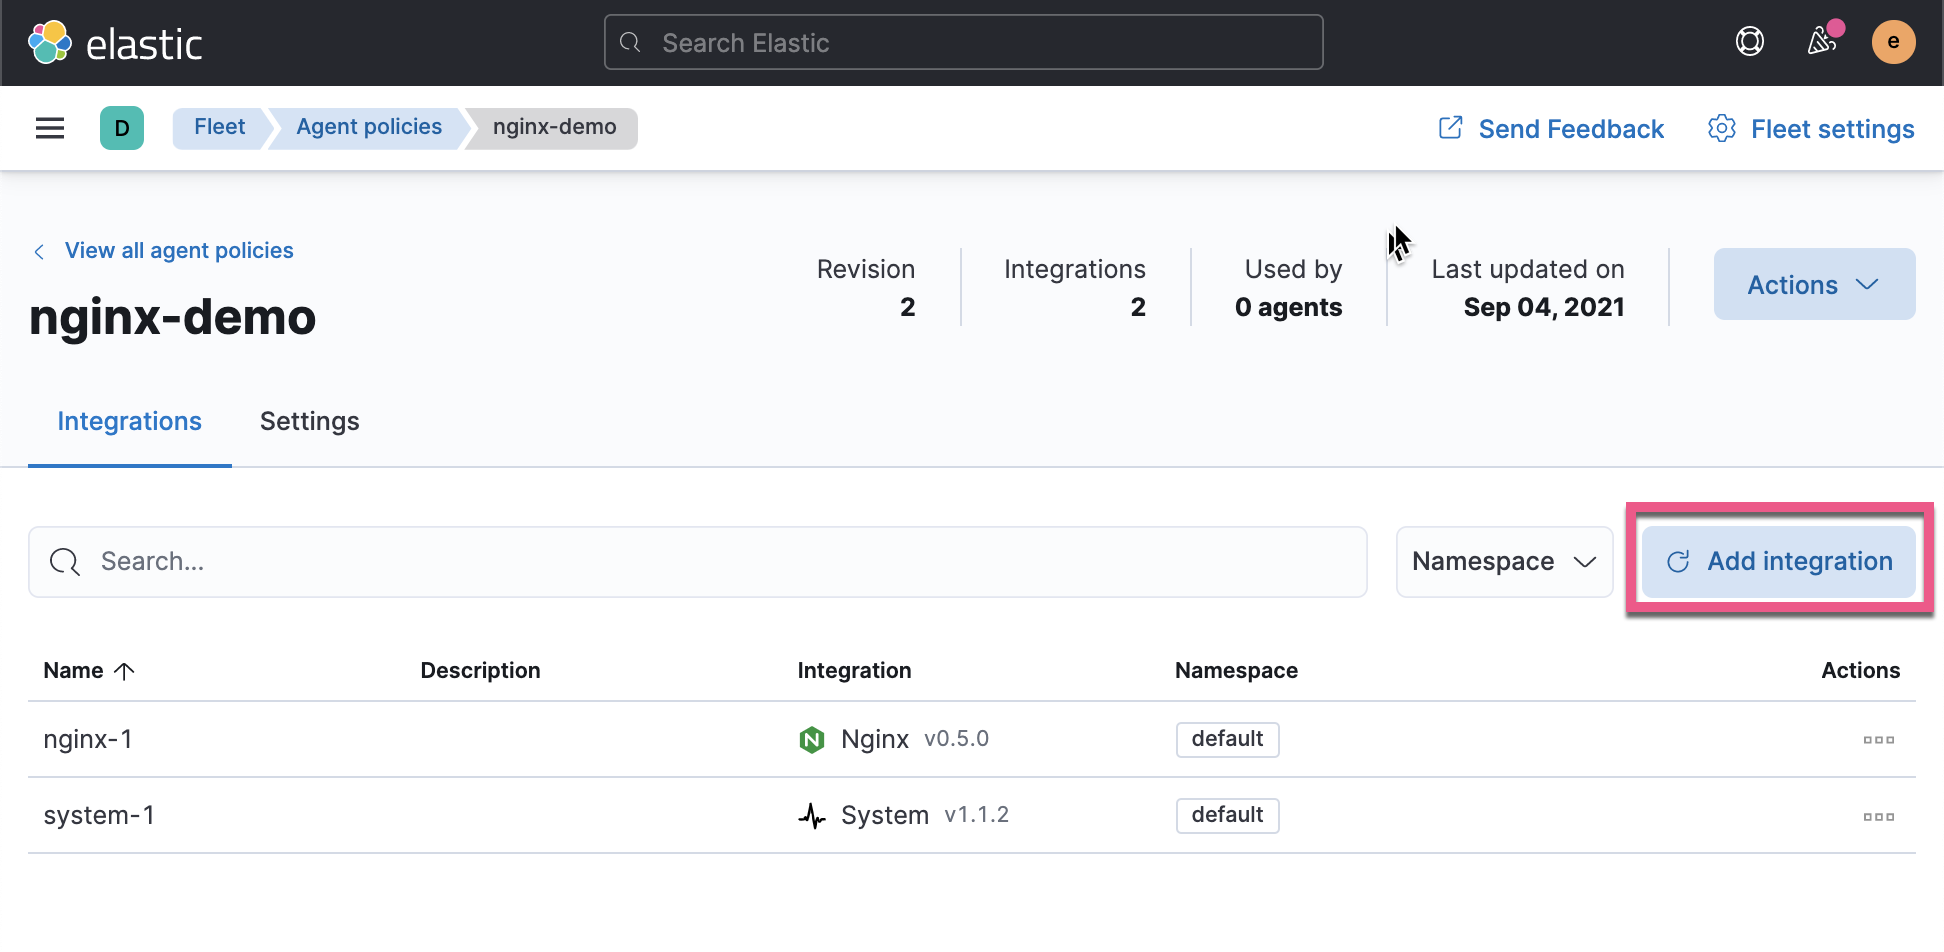Click Add integration button

coord(1779,562)
